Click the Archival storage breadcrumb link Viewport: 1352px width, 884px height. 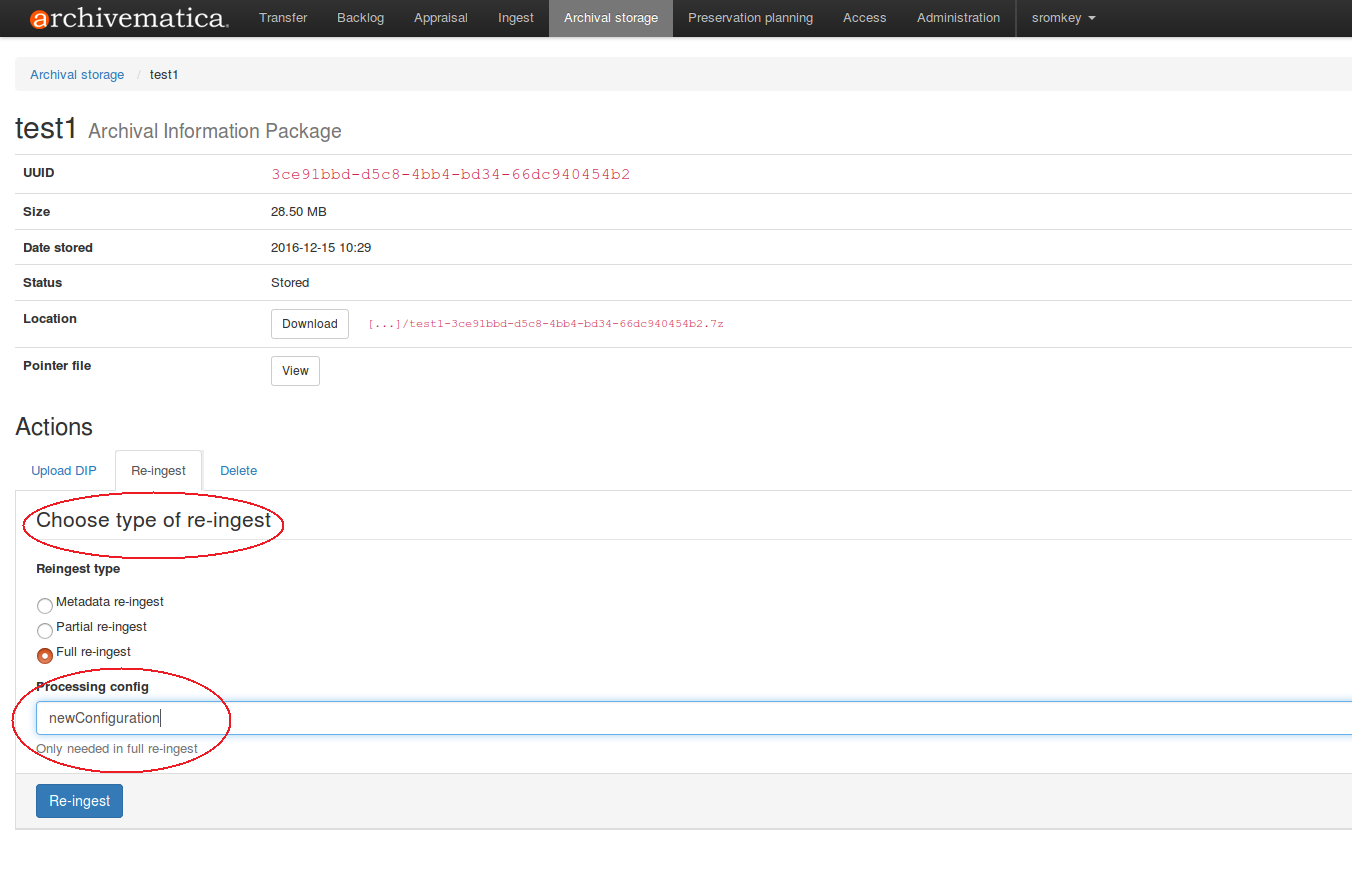tap(77, 75)
